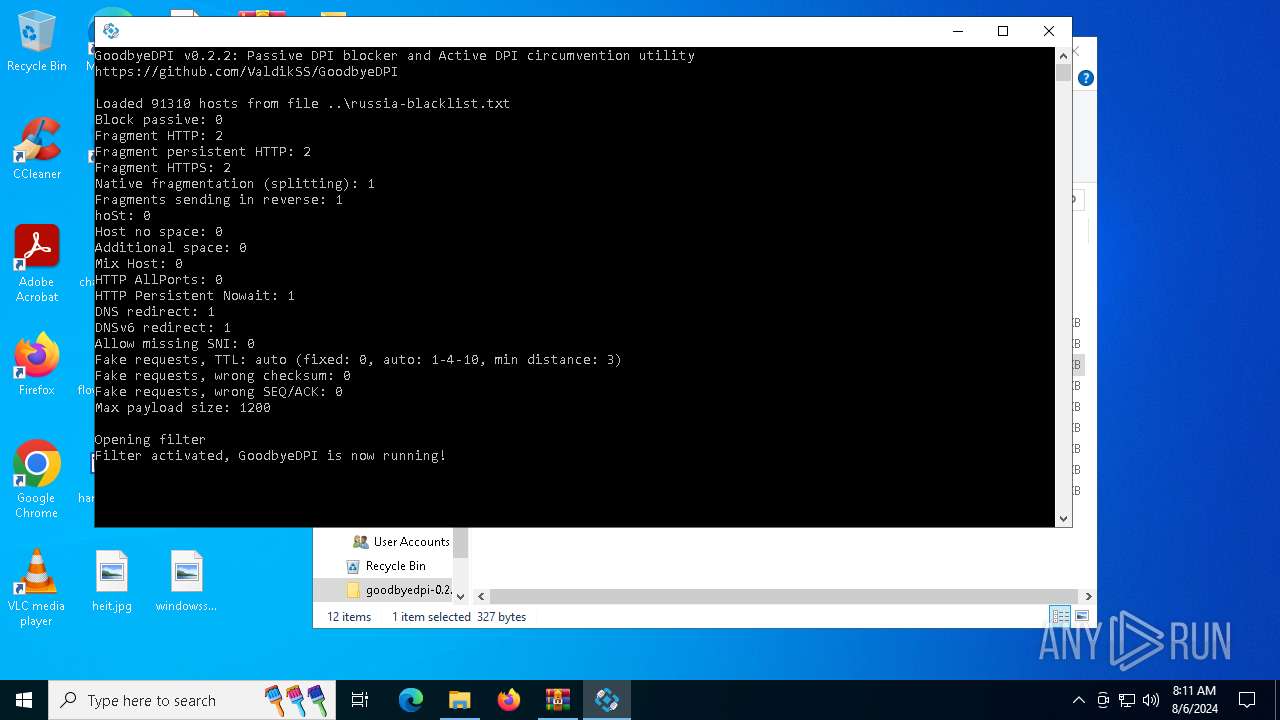Select the CCleaner desktop shortcut
Image resolution: width=1280 pixels, height=720 pixels.
(x=37, y=149)
